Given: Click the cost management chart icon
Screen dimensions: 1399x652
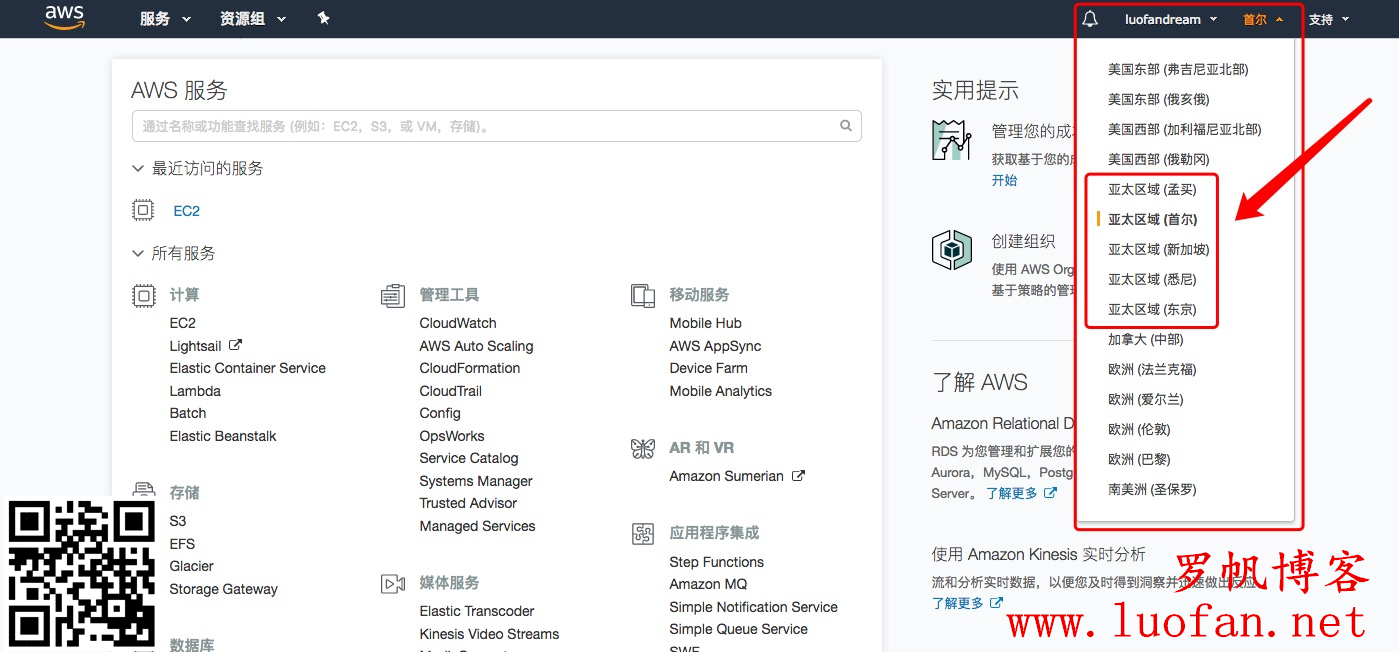Looking at the screenshot, I should [952, 139].
